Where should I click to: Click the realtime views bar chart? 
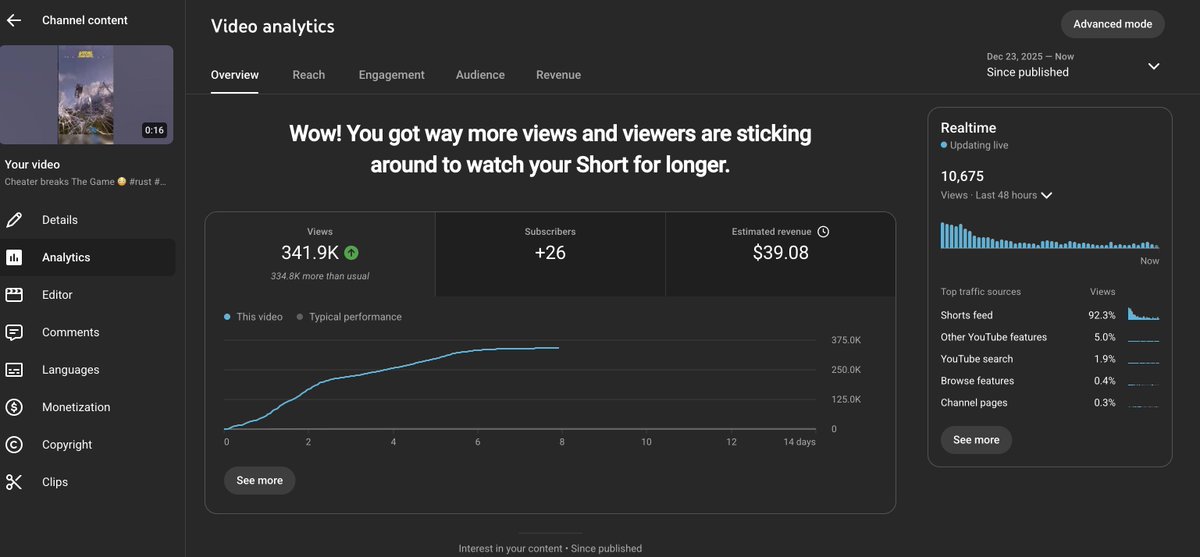[1050, 235]
